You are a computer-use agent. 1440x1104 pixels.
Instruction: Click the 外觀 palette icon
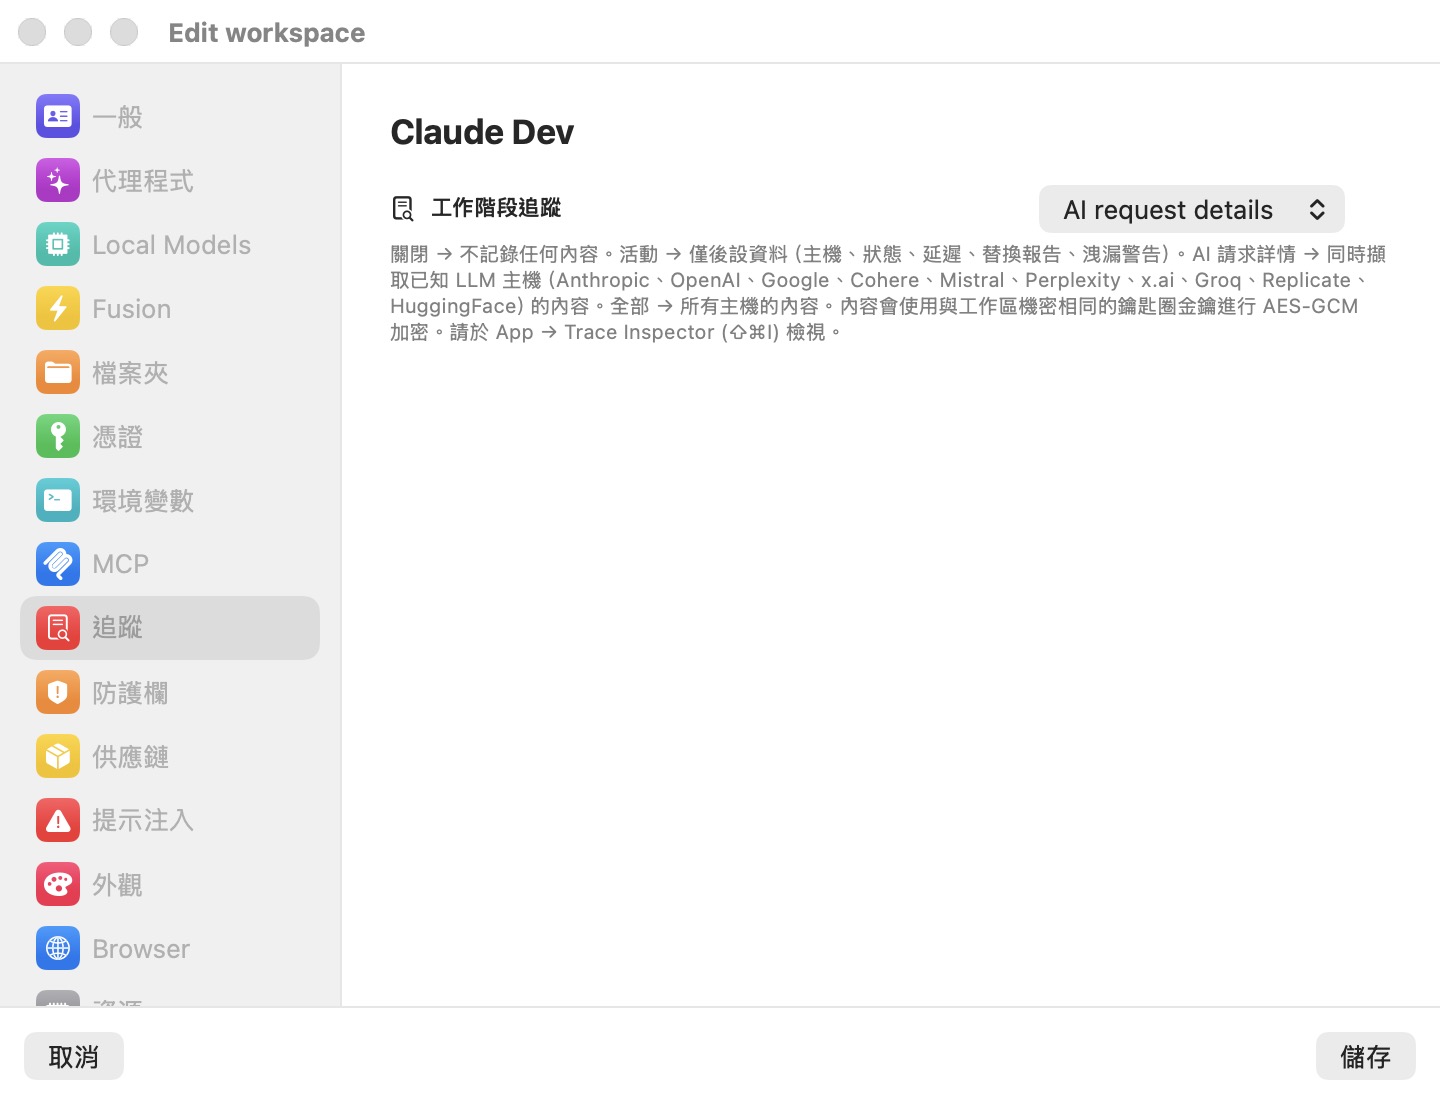[x=58, y=885]
